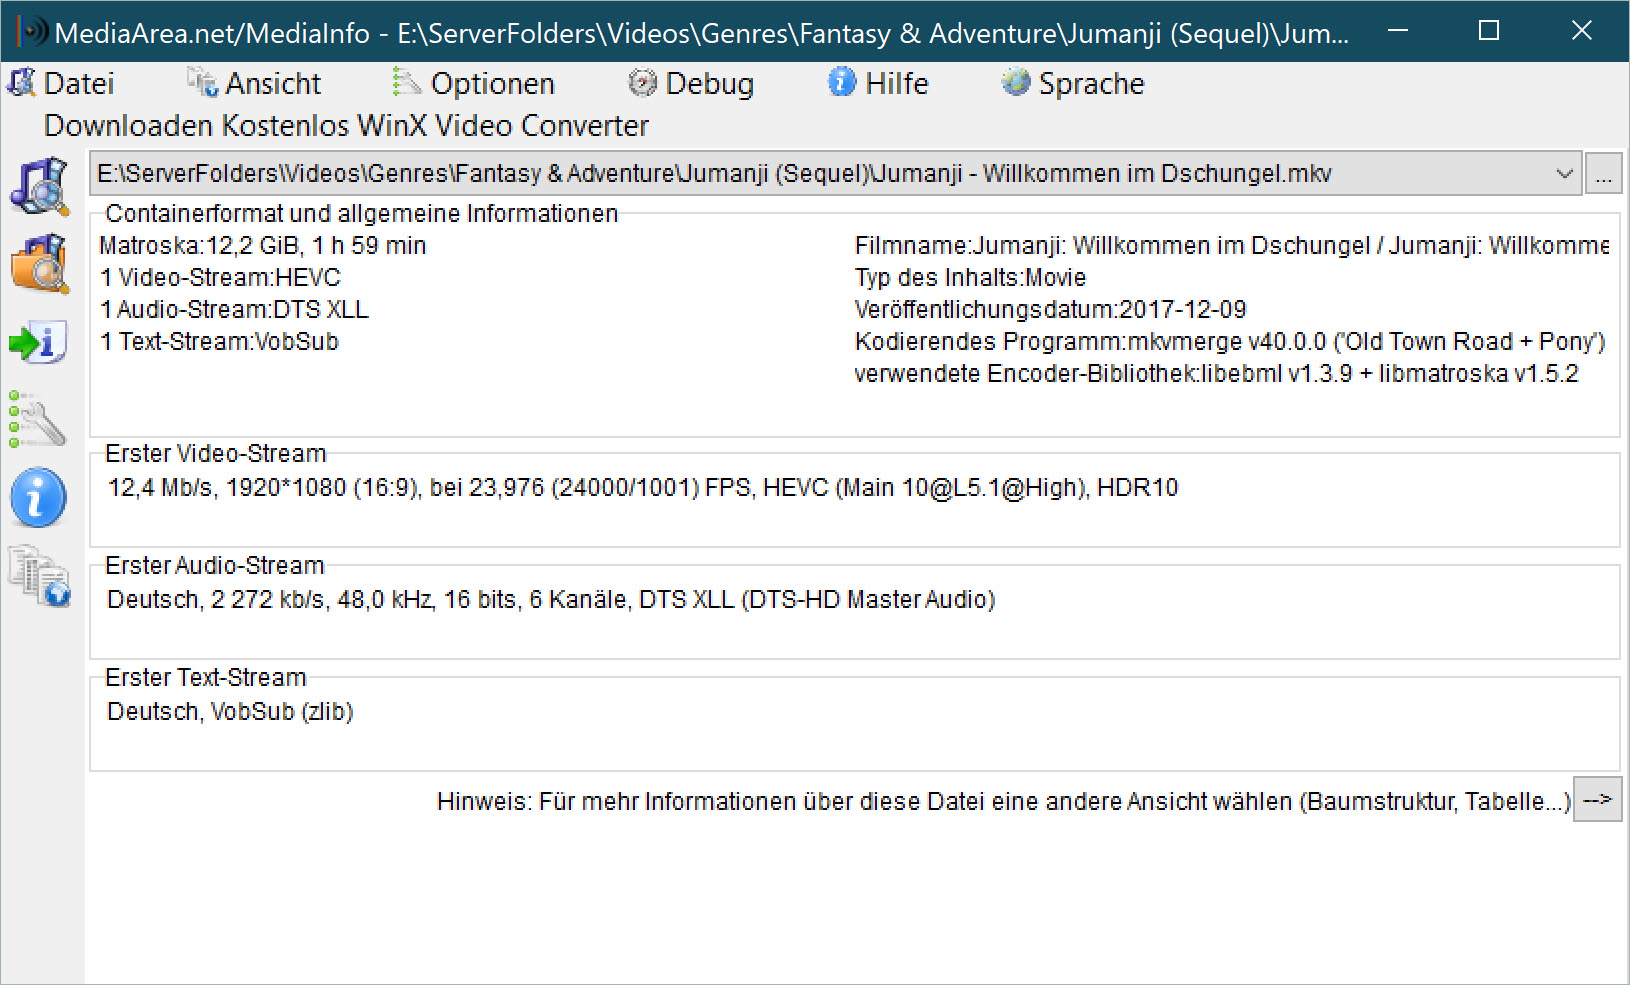Expand the file path dropdown arrow

[1565, 174]
